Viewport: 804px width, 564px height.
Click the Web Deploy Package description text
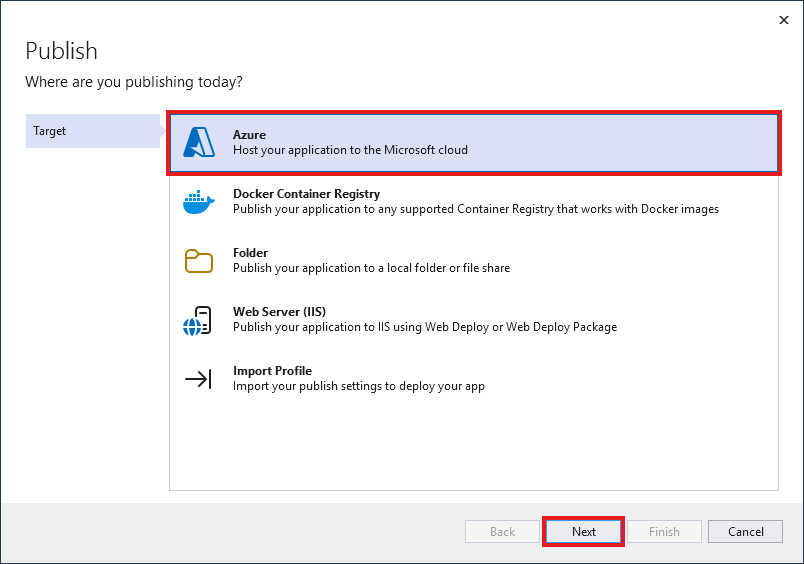425,327
